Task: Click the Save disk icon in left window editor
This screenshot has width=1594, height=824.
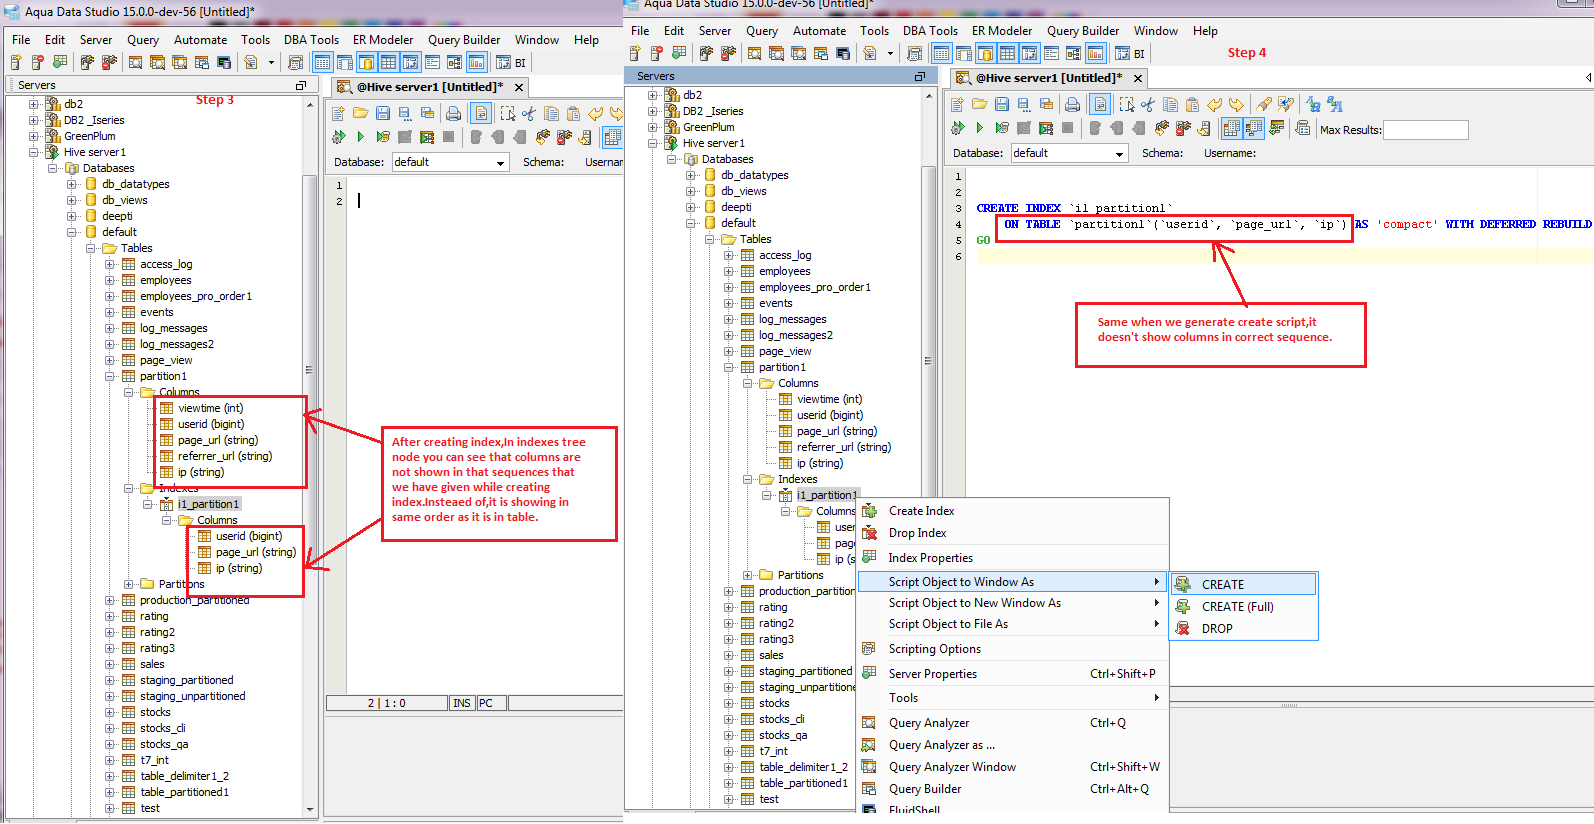Action: coord(382,113)
